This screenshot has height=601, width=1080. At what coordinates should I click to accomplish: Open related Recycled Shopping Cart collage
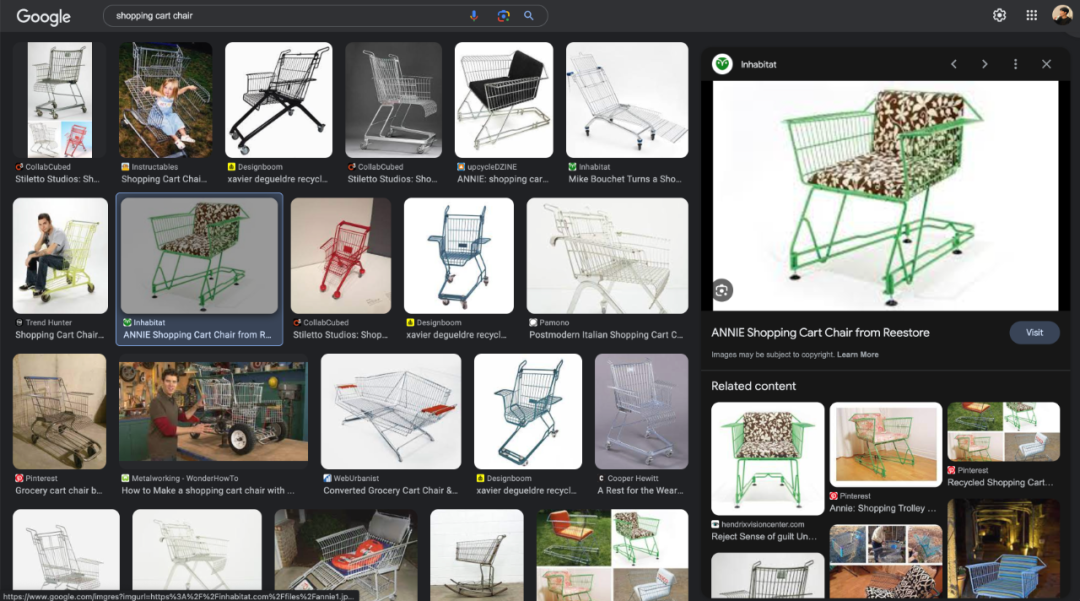(x=1004, y=432)
